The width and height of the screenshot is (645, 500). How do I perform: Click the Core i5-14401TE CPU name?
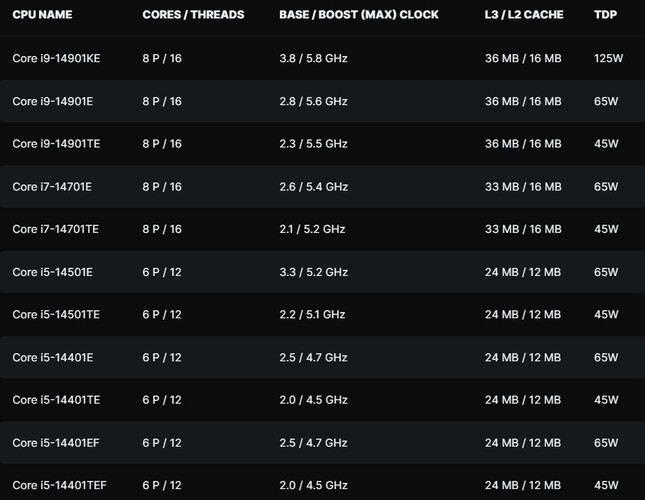tap(56, 400)
